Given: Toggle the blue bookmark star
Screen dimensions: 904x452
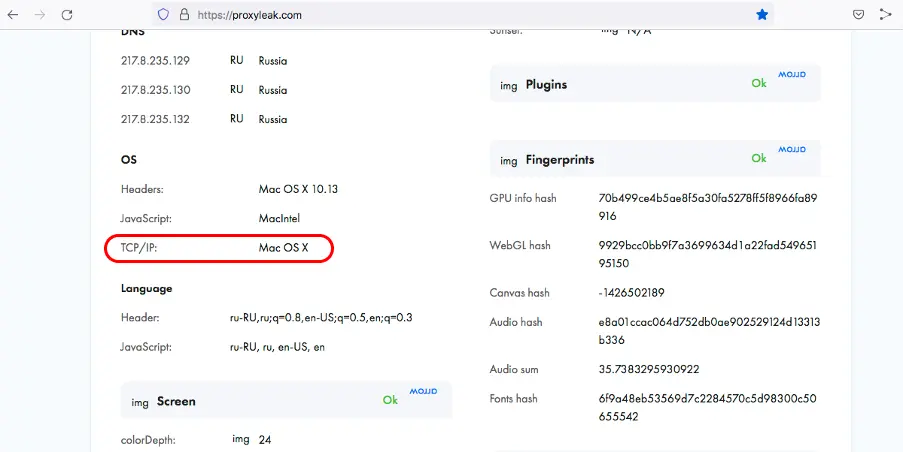Looking at the screenshot, I should pyautogui.click(x=762, y=15).
